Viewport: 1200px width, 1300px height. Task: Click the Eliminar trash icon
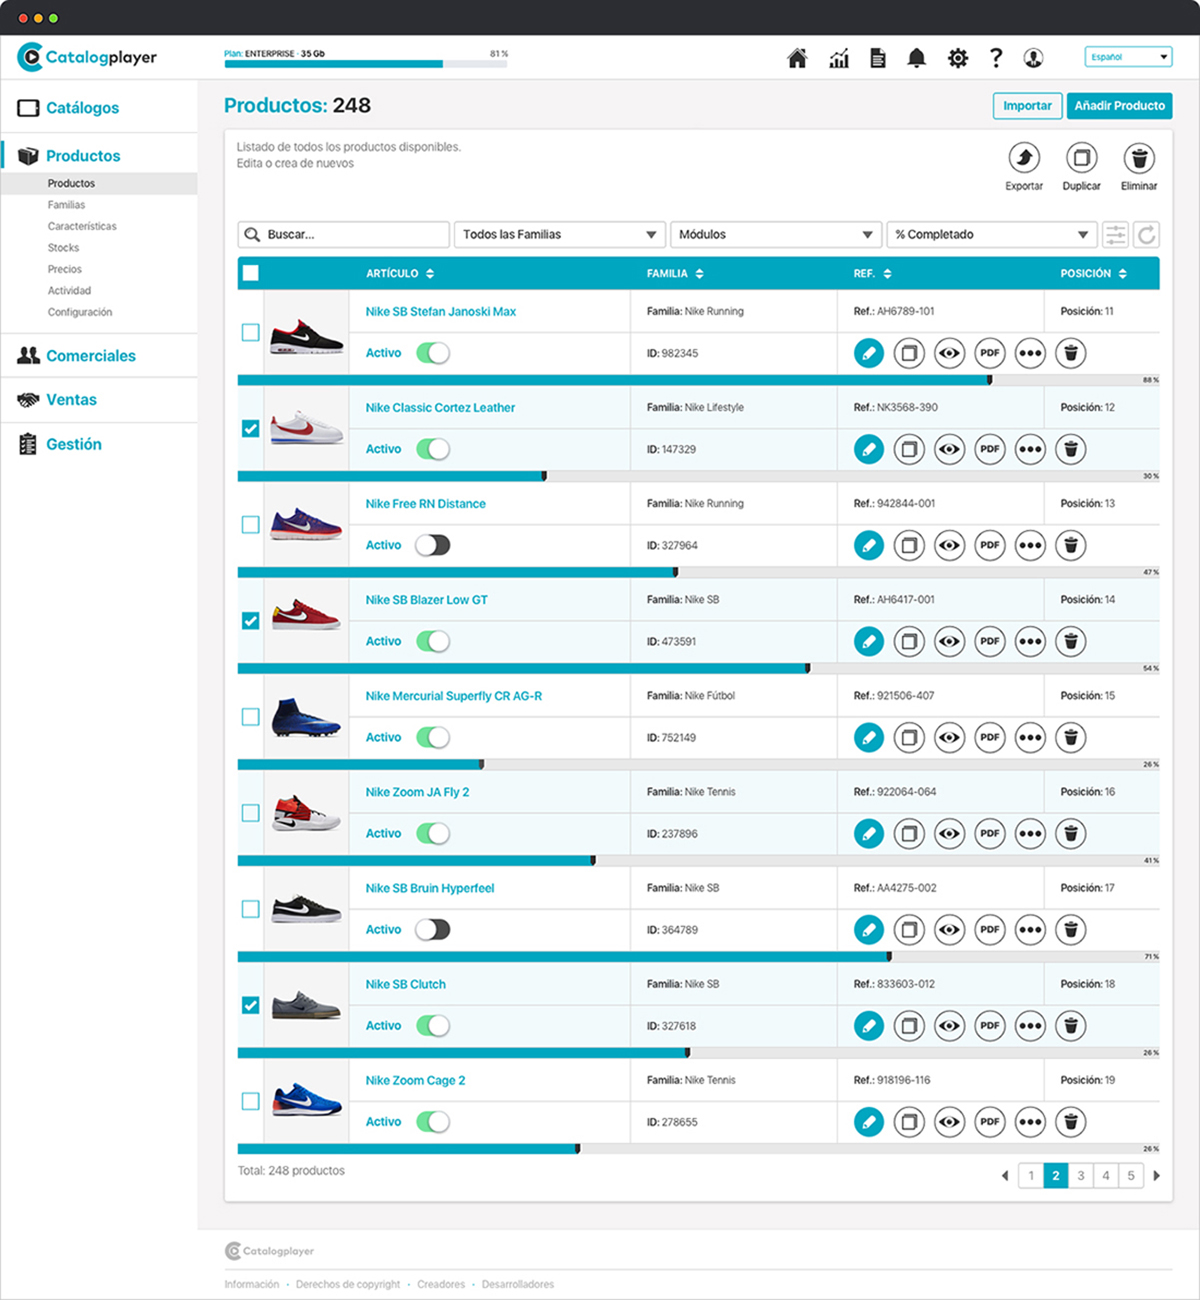tap(1139, 158)
